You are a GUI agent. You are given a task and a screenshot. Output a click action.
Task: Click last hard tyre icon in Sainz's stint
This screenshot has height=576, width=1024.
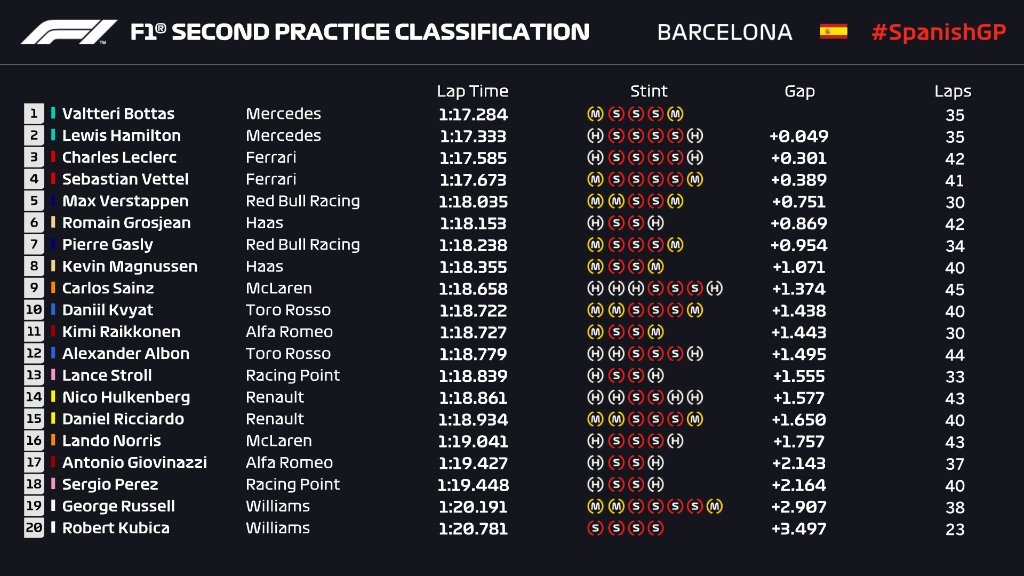coord(714,288)
